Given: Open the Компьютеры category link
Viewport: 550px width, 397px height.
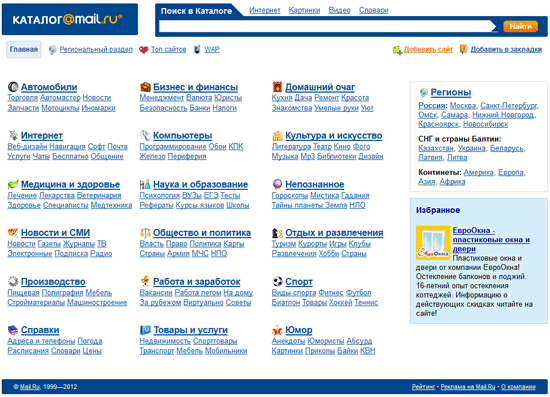Looking at the screenshot, I should click(182, 135).
